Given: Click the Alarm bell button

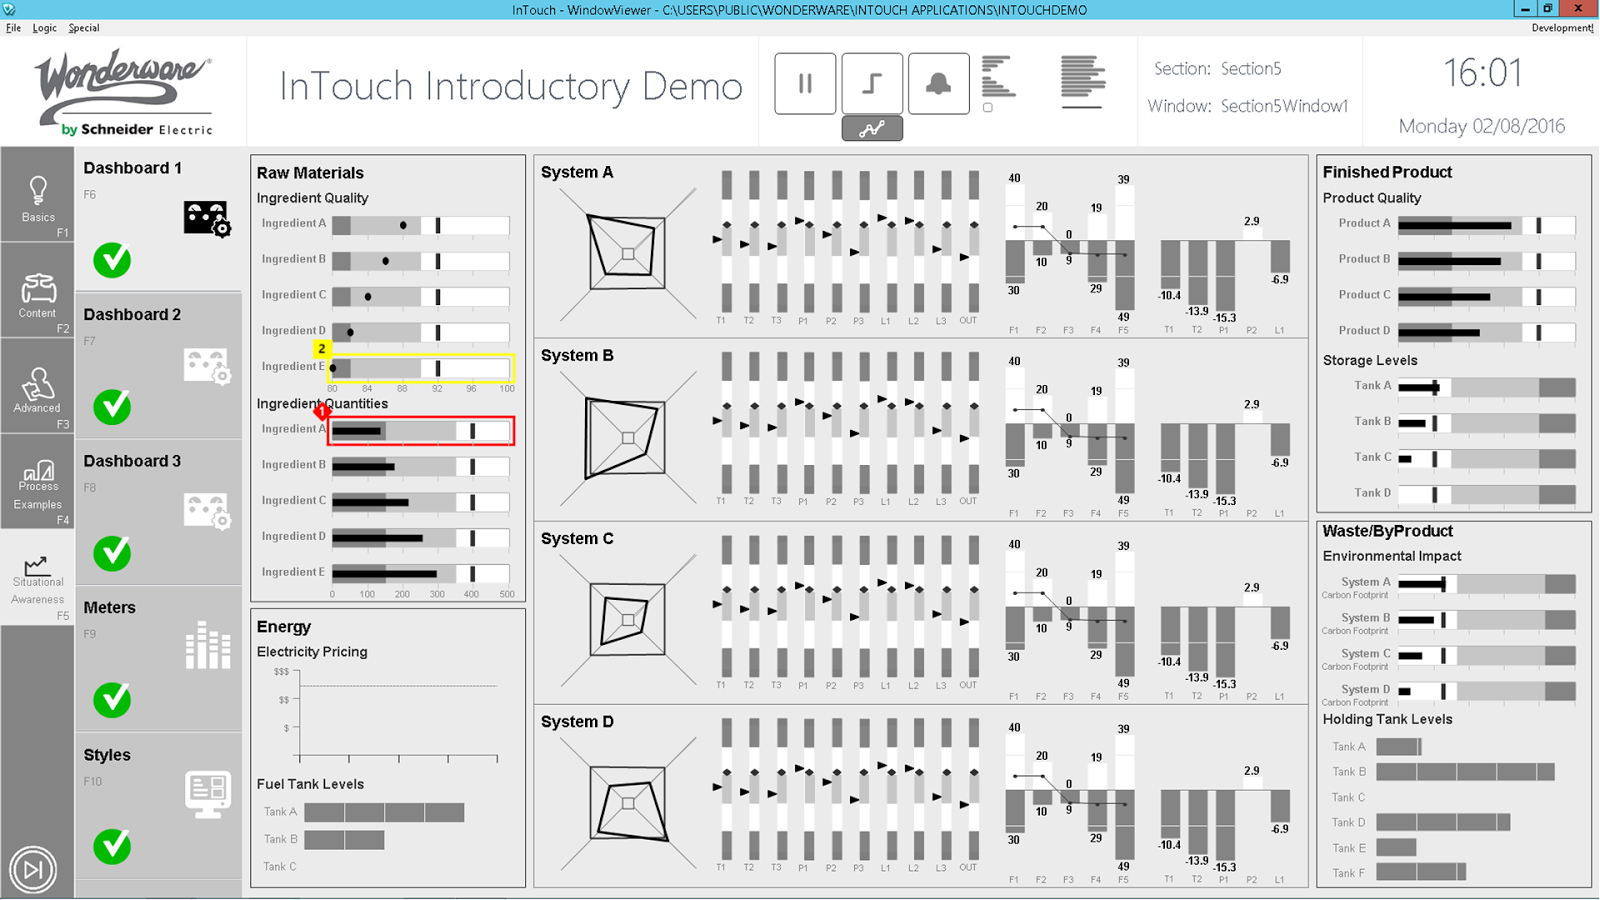Looking at the screenshot, I should [x=938, y=83].
